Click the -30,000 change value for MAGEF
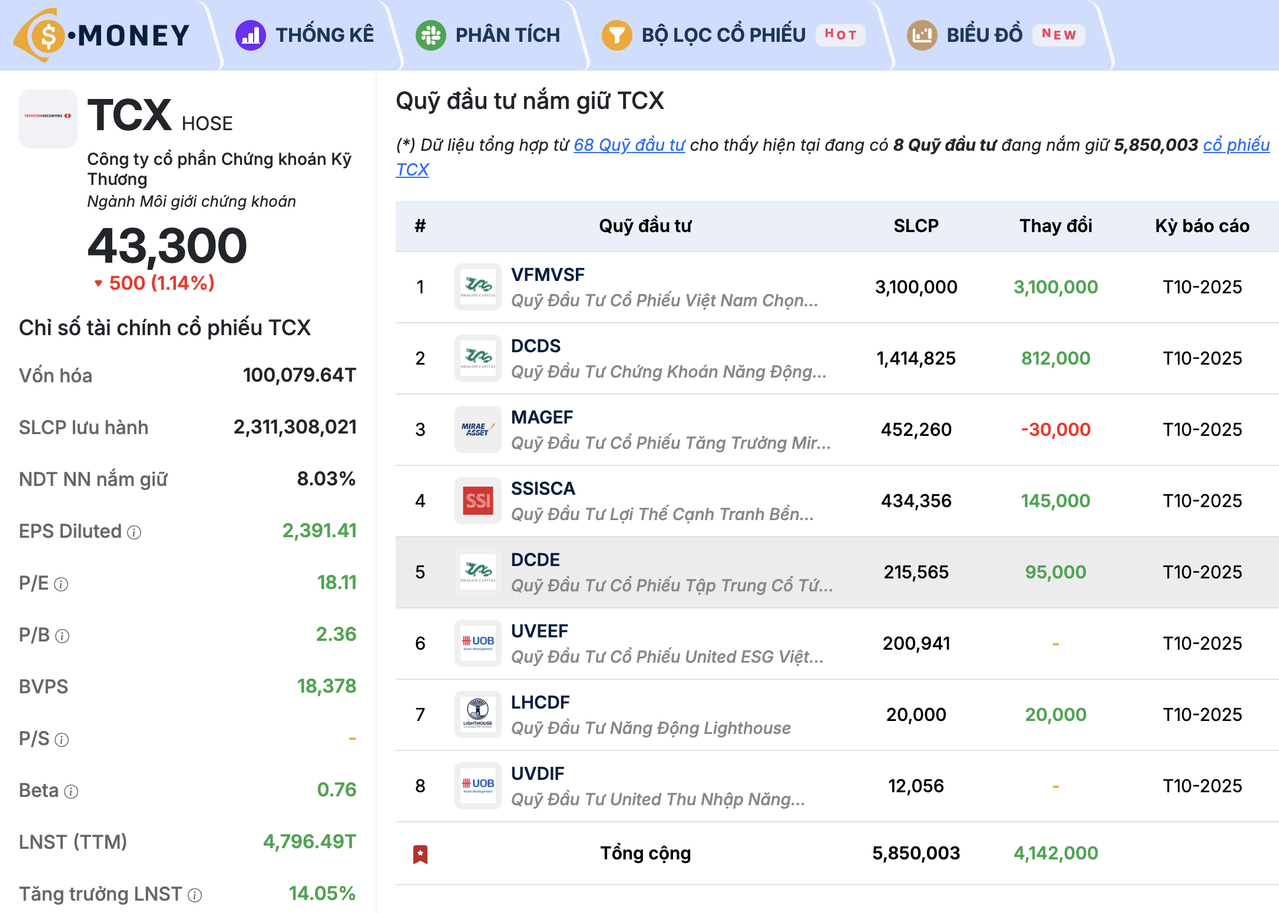 [1056, 429]
